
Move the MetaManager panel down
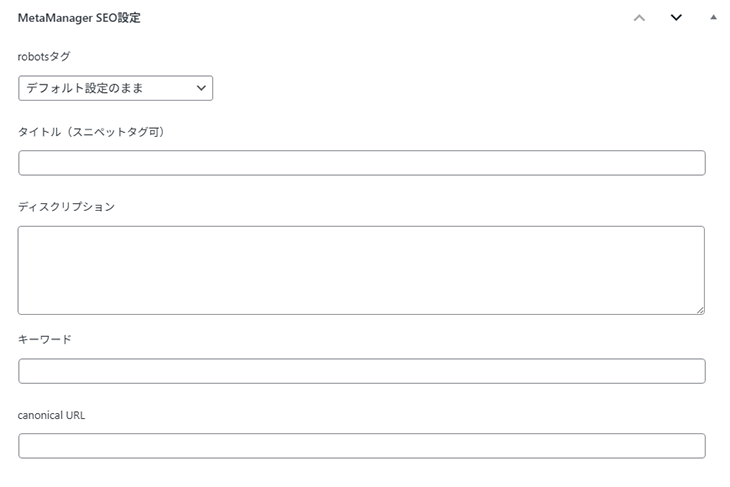point(676,17)
